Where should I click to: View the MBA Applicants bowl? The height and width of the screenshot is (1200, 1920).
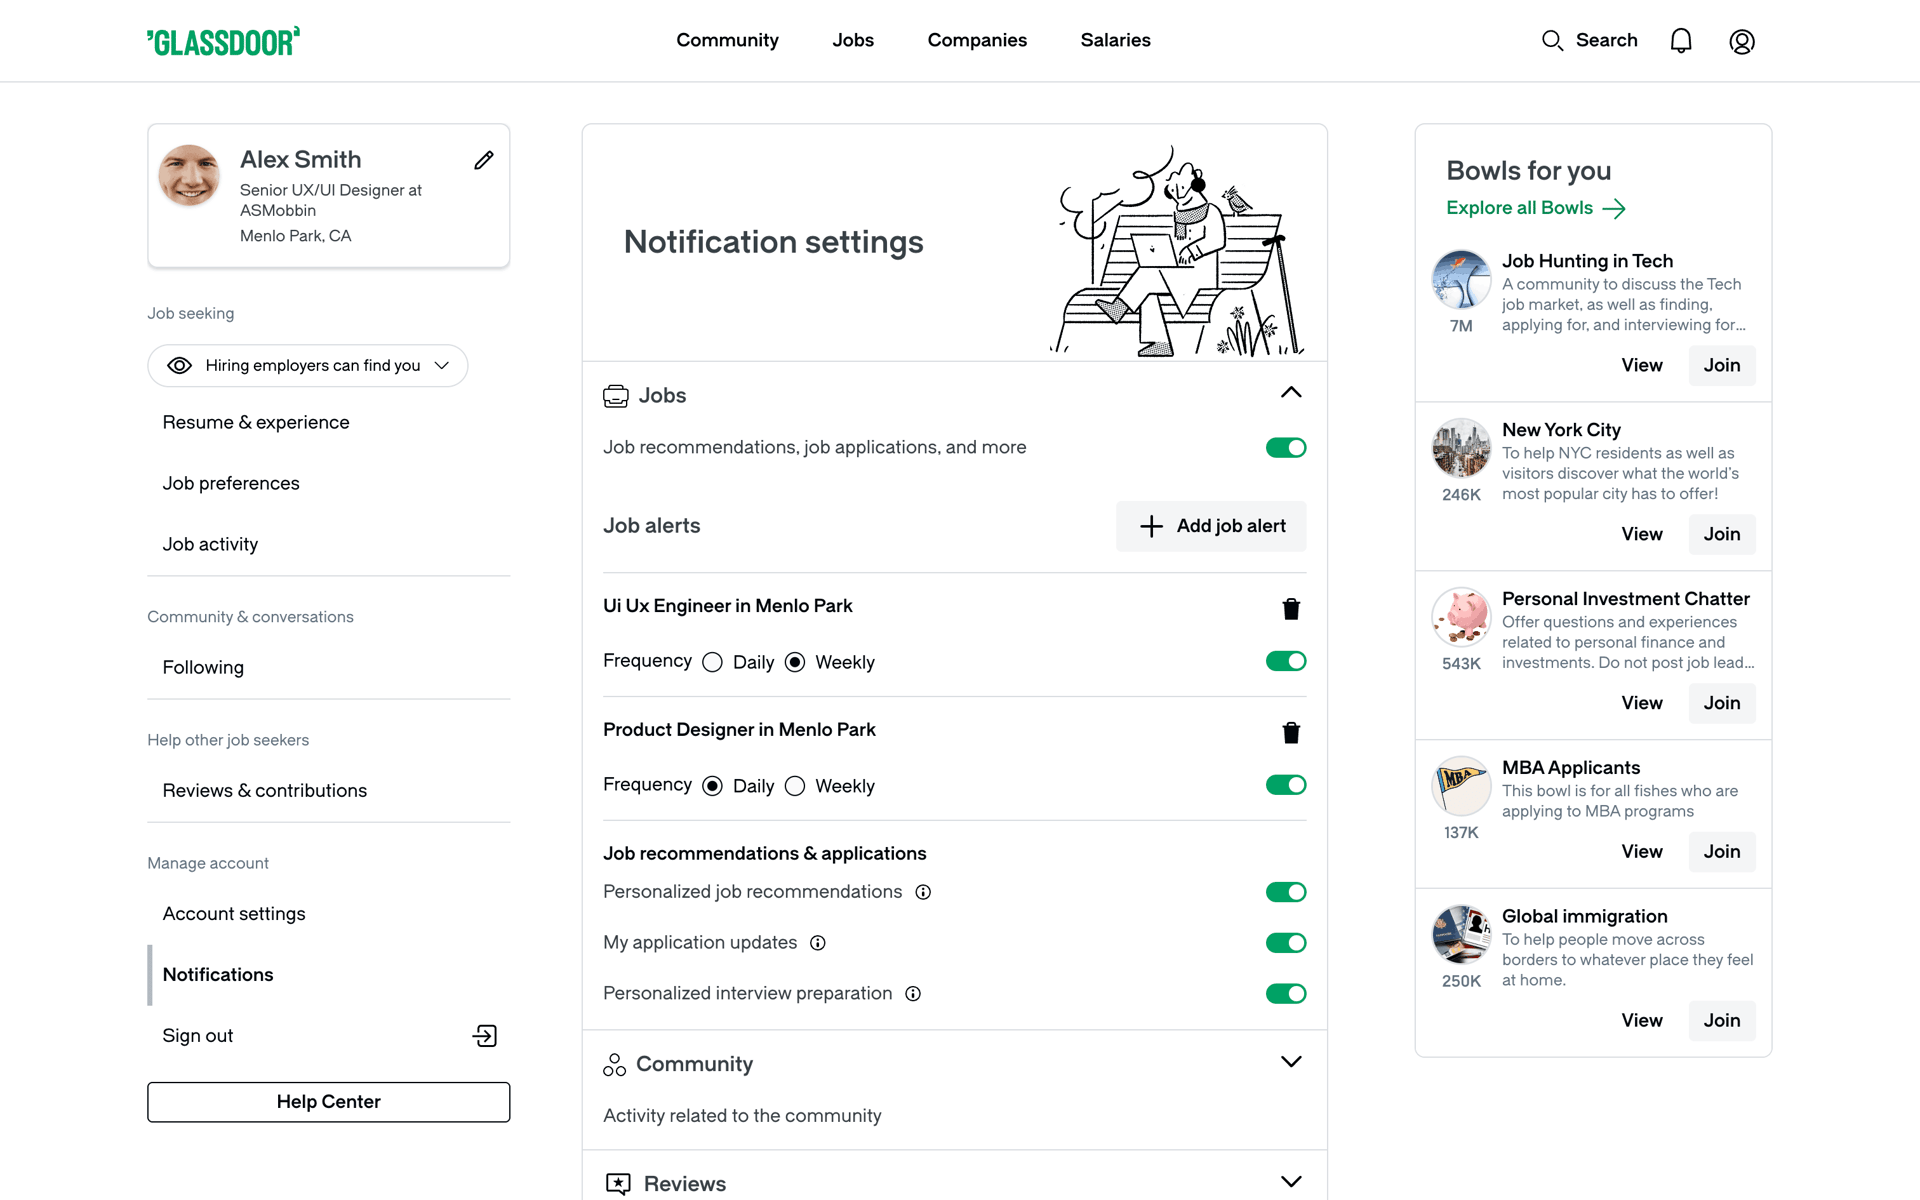tap(1642, 852)
